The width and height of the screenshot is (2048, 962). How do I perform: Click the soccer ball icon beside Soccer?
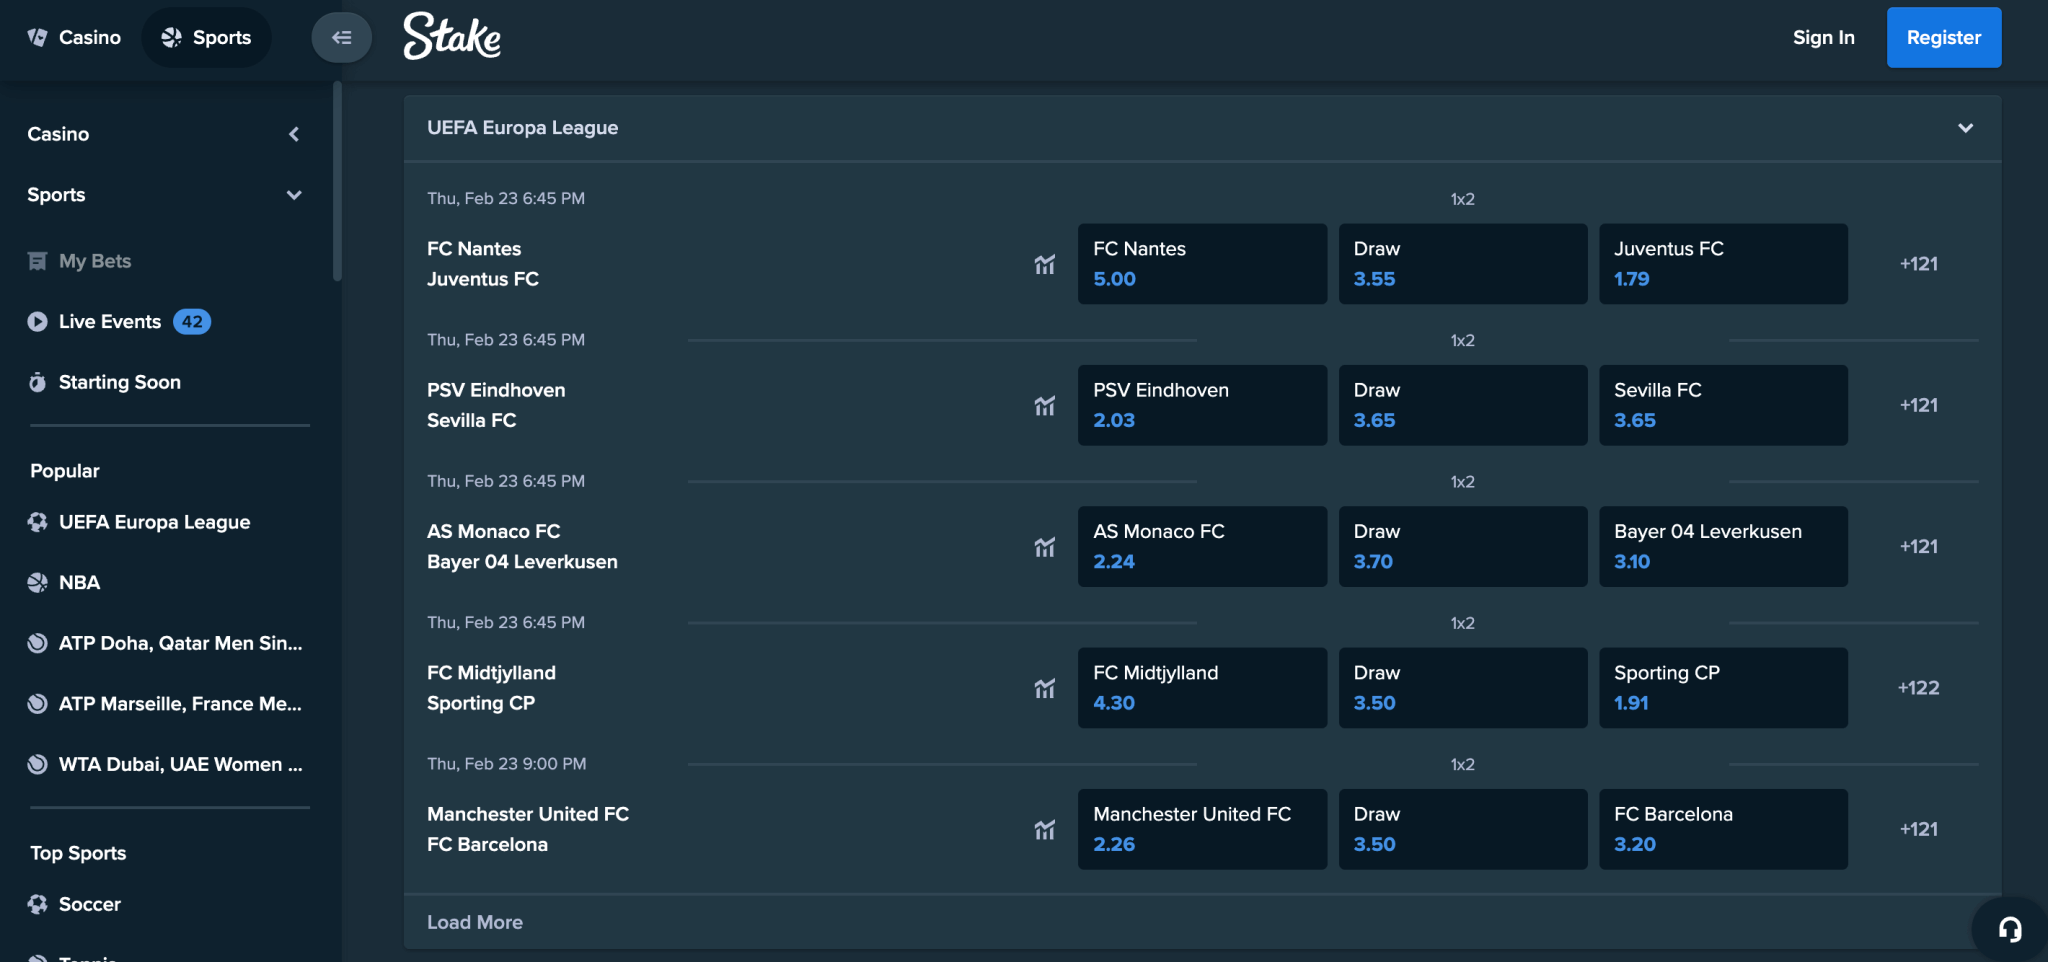pos(37,904)
